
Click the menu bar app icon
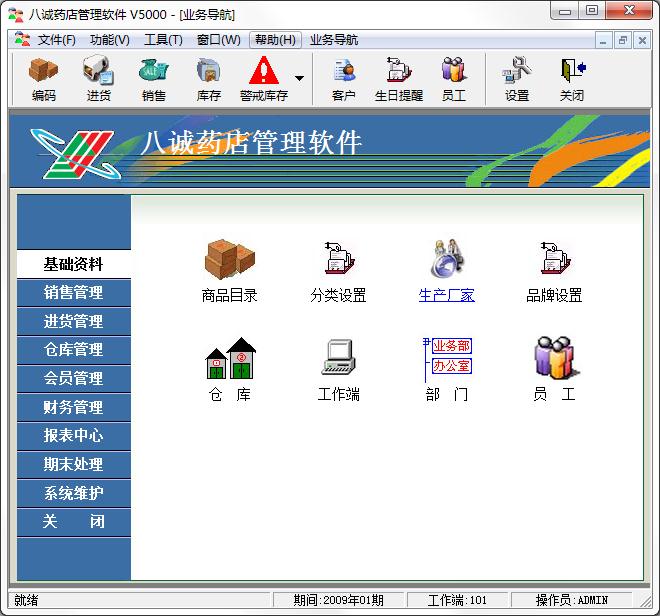click(x=22, y=39)
